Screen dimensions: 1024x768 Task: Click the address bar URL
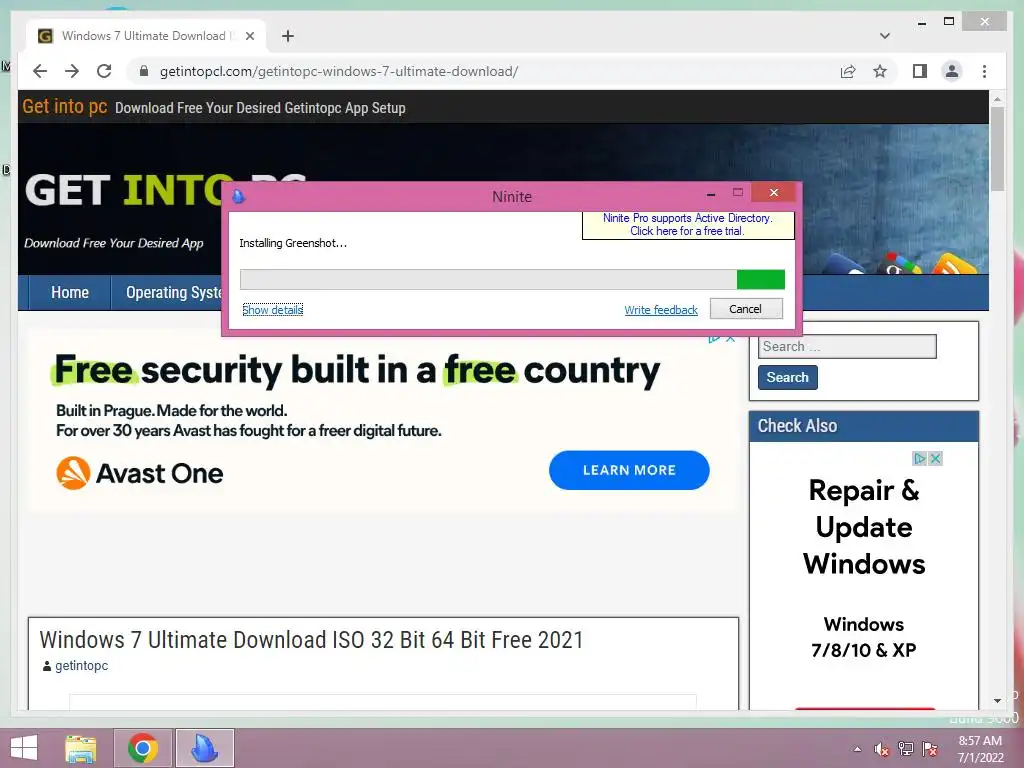tap(339, 71)
